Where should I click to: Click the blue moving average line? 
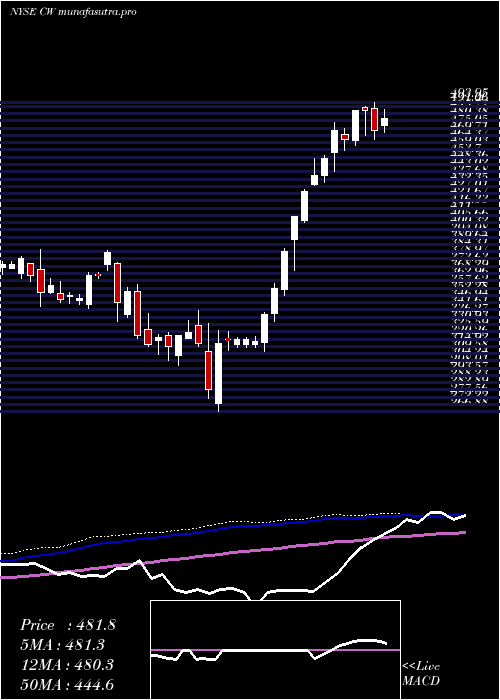coord(232,527)
